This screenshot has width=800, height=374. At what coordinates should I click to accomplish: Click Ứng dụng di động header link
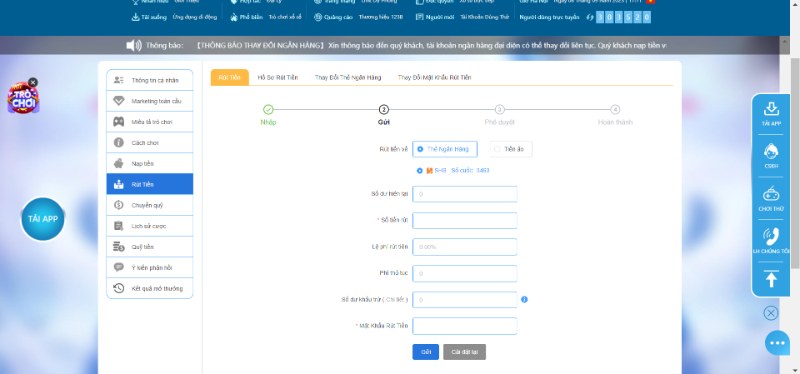point(194,17)
